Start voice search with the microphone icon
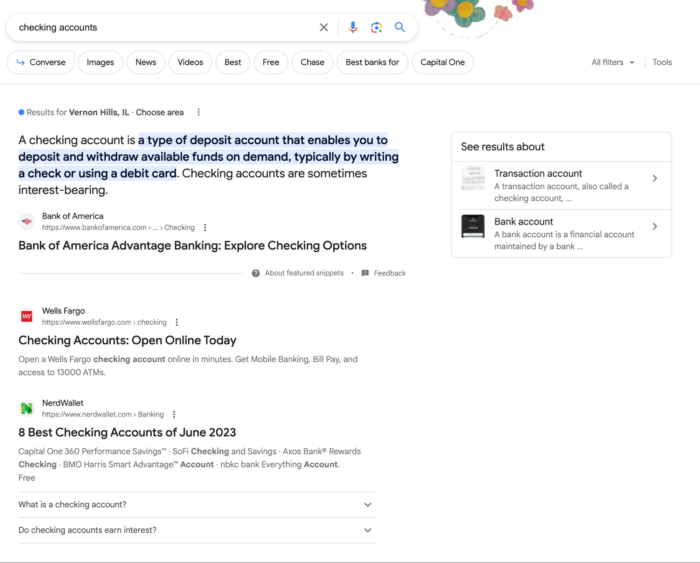 [353, 28]
